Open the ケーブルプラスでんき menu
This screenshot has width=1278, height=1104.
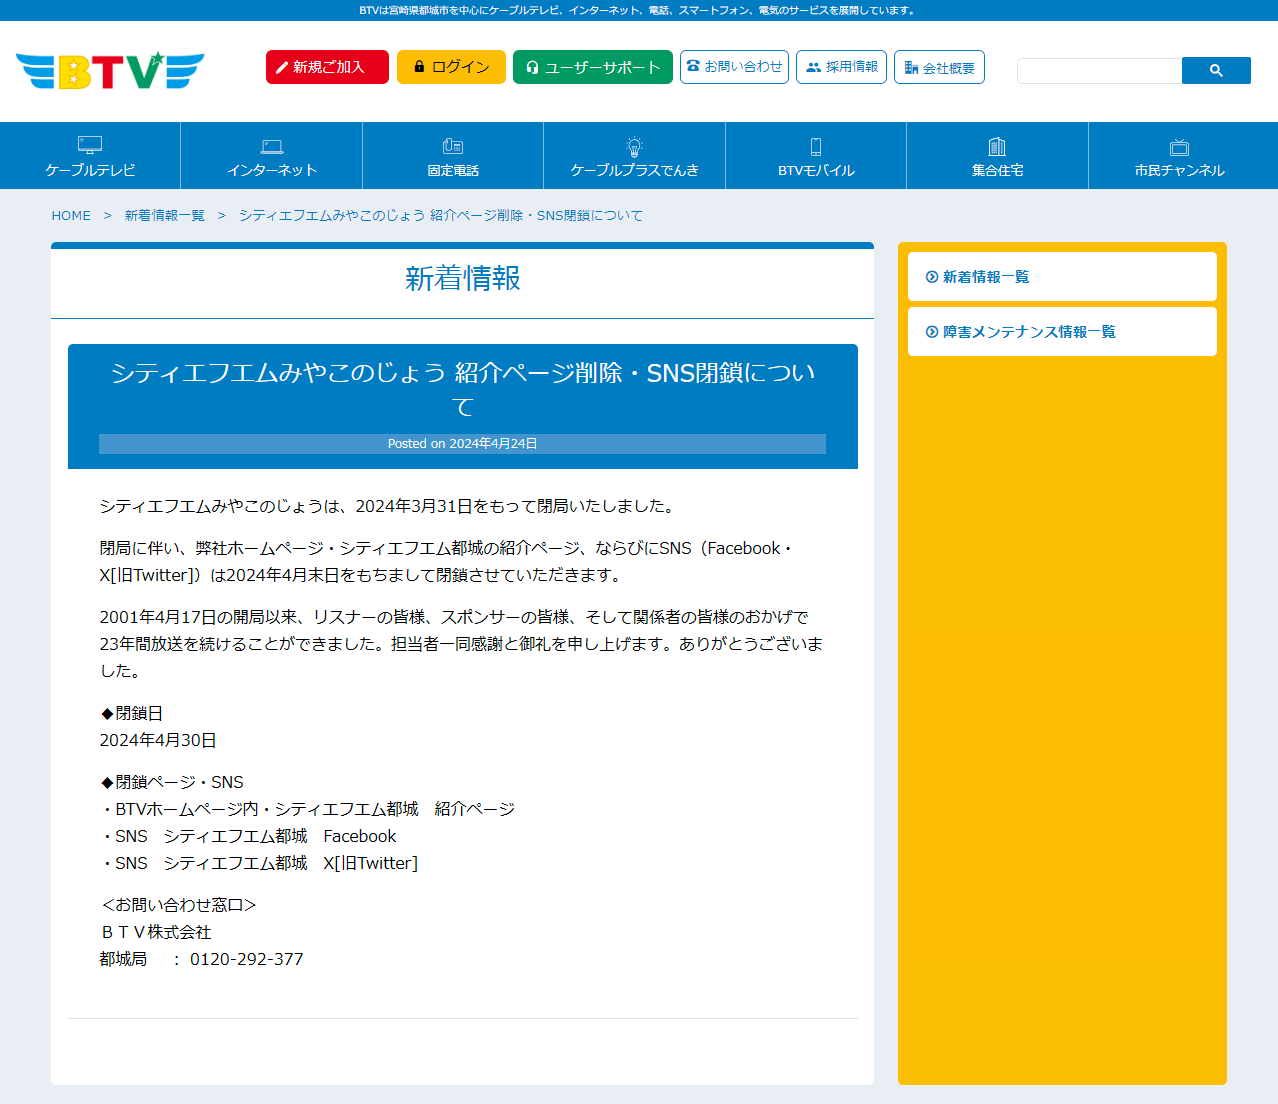[634, 156]
